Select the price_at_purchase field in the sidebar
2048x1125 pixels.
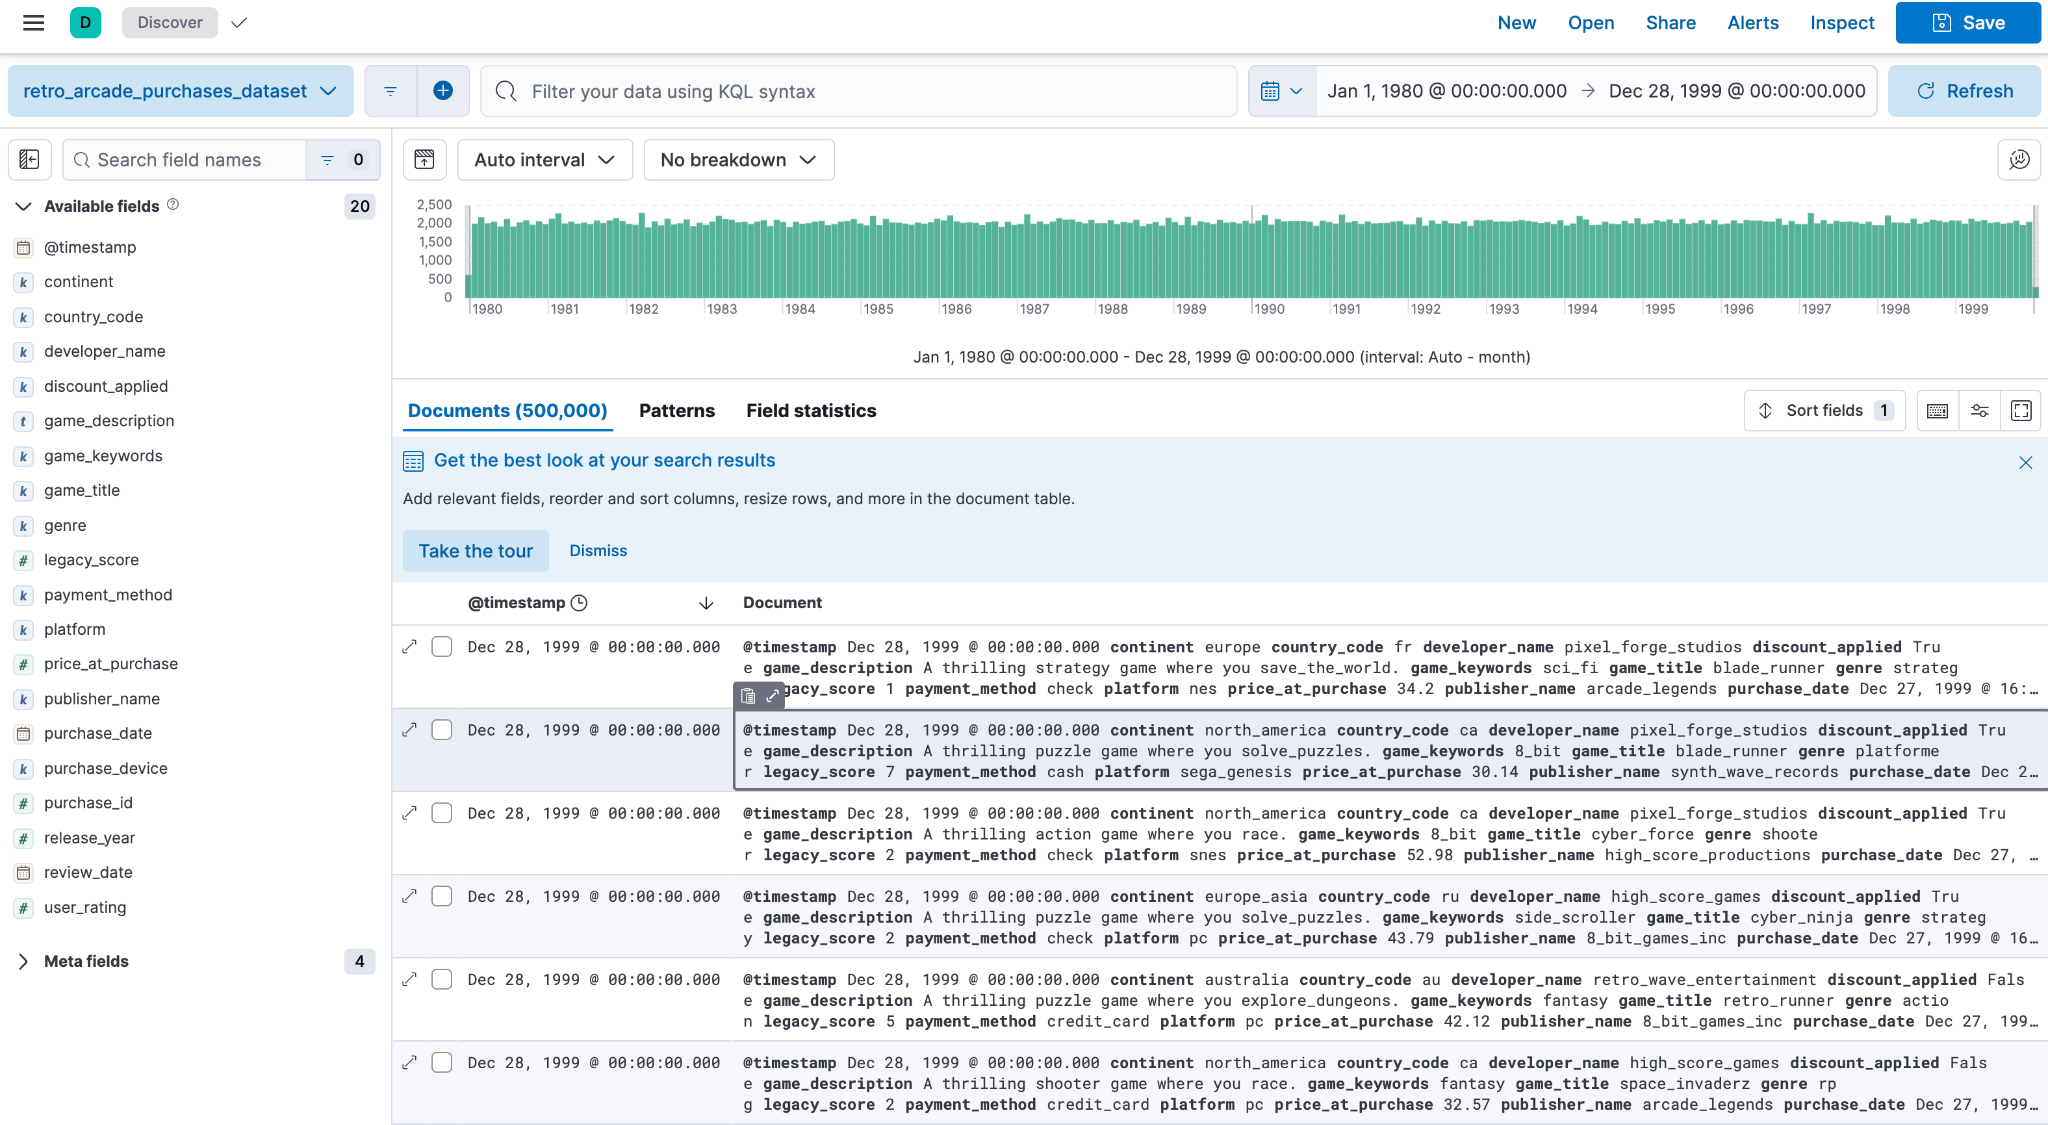111,664
